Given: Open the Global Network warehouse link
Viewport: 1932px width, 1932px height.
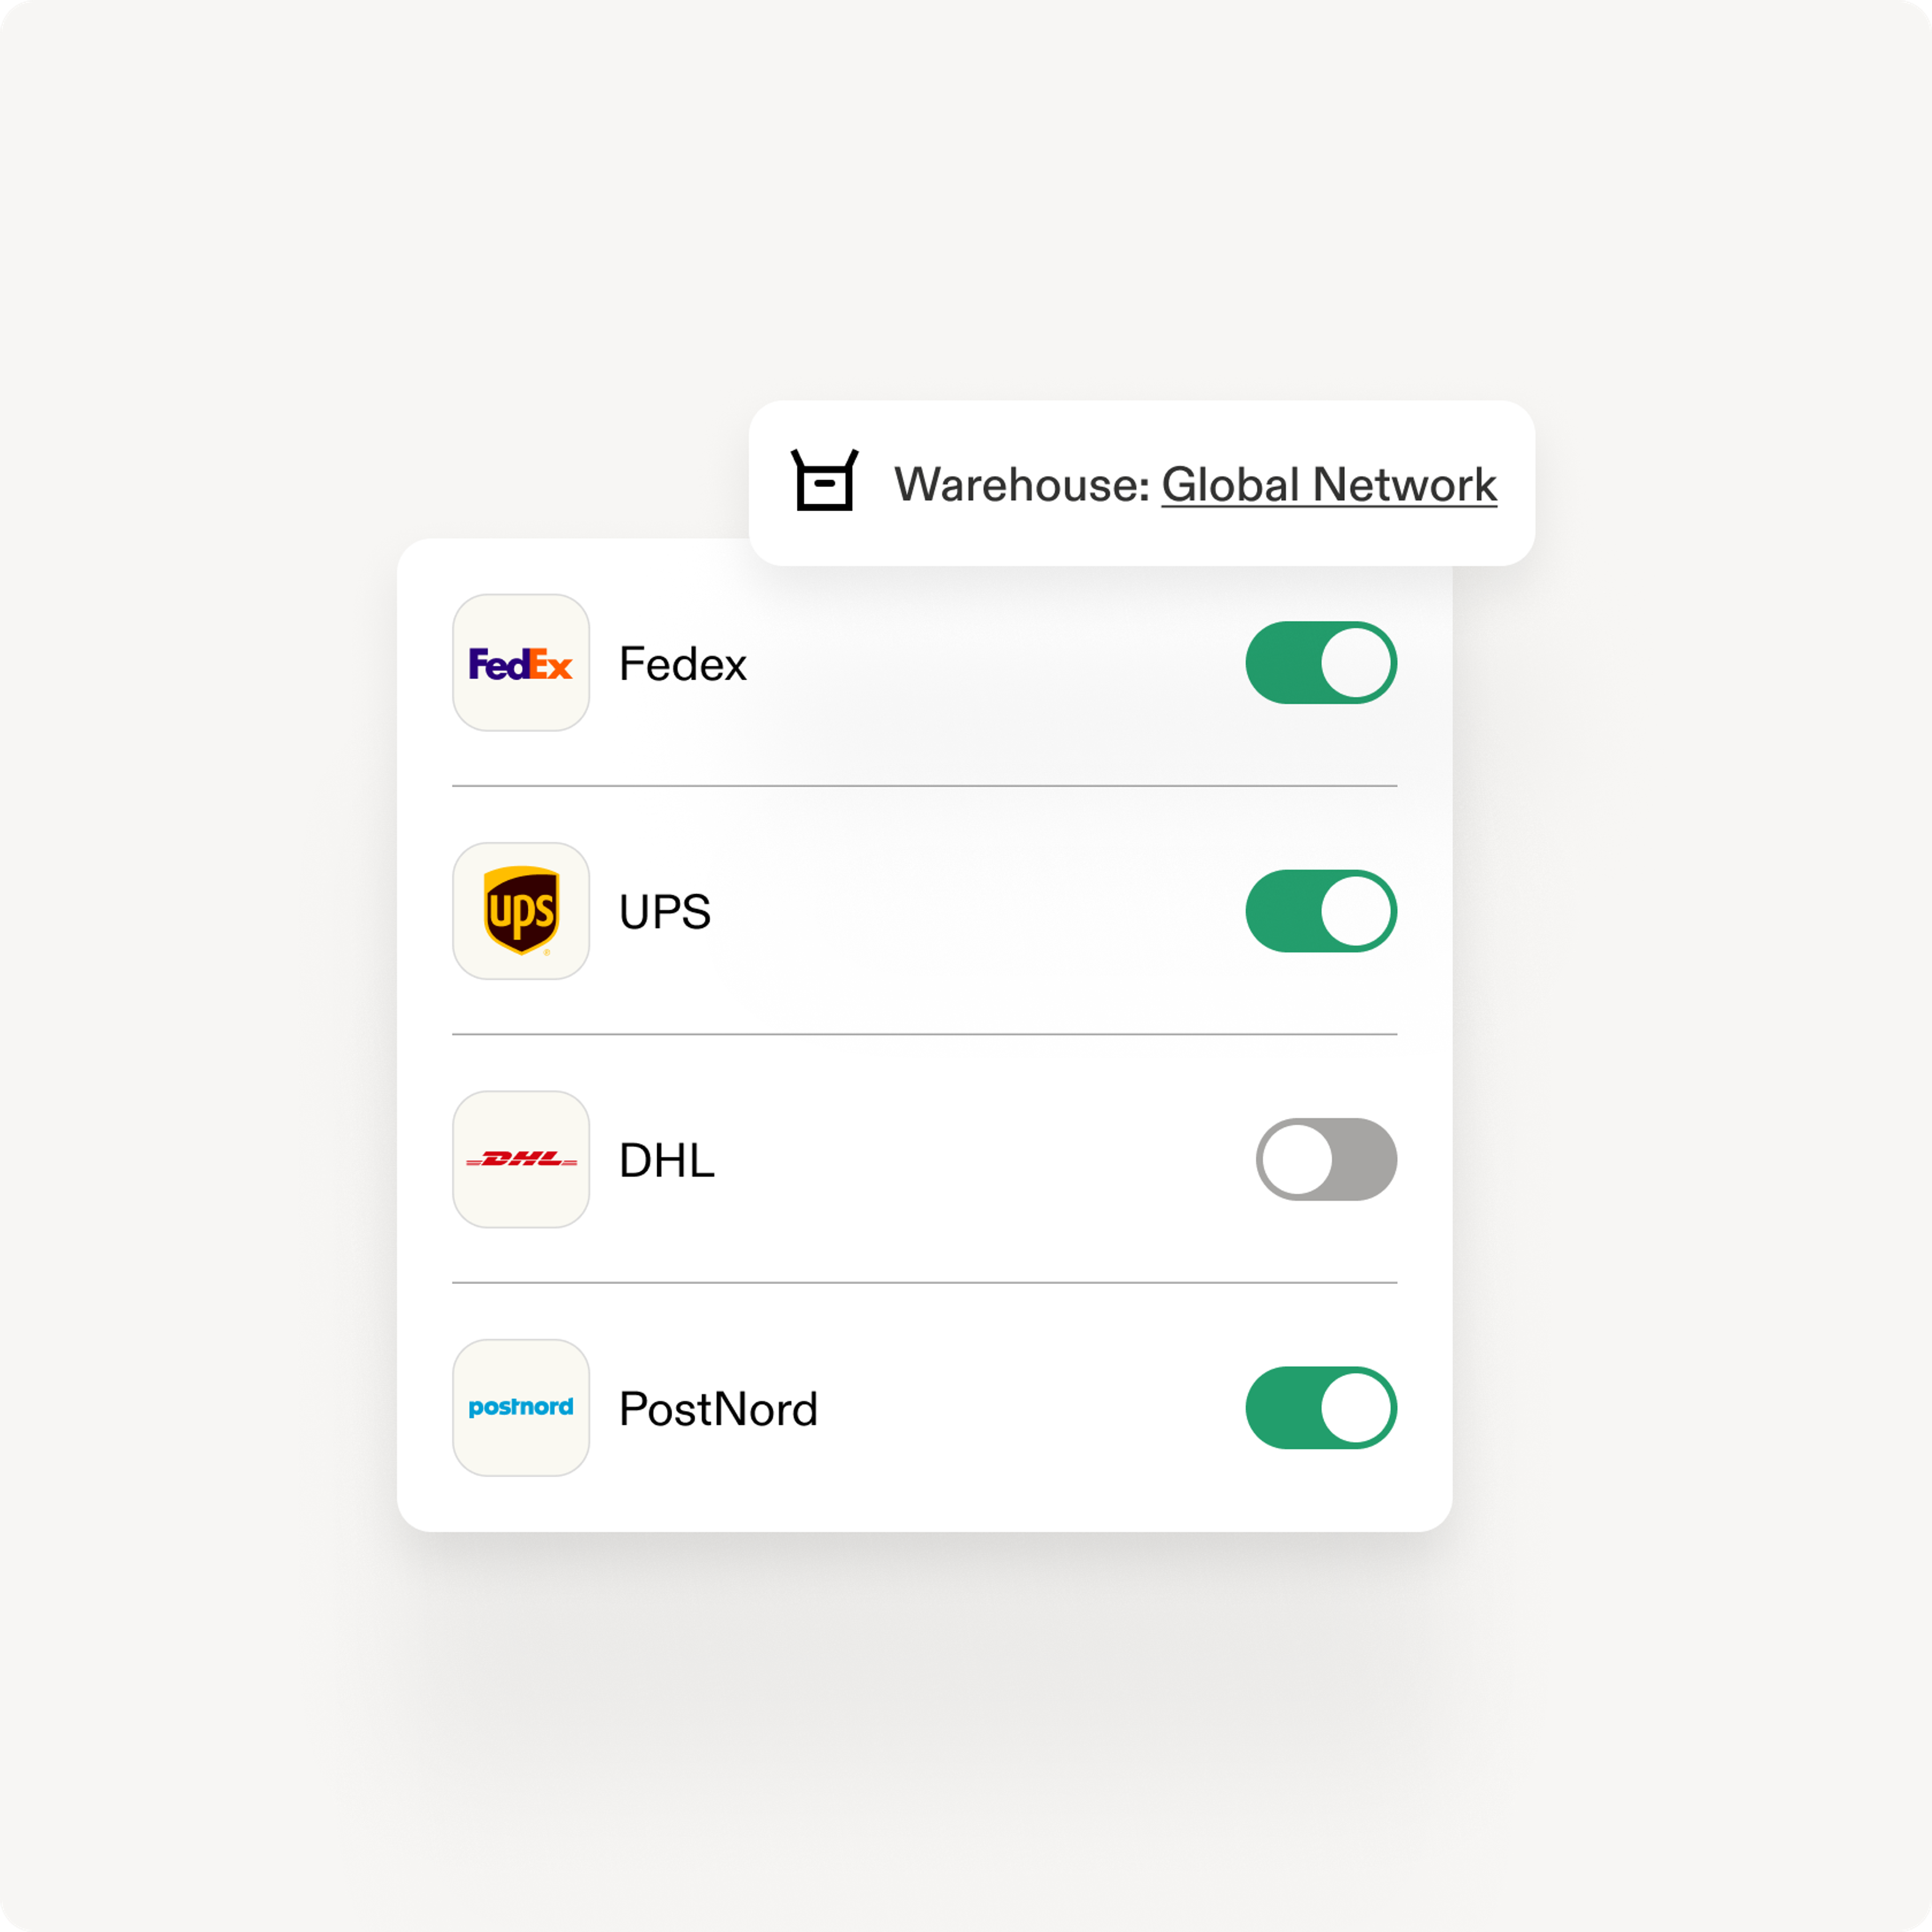Looking at the screenshot, I should click(1329, 485).
